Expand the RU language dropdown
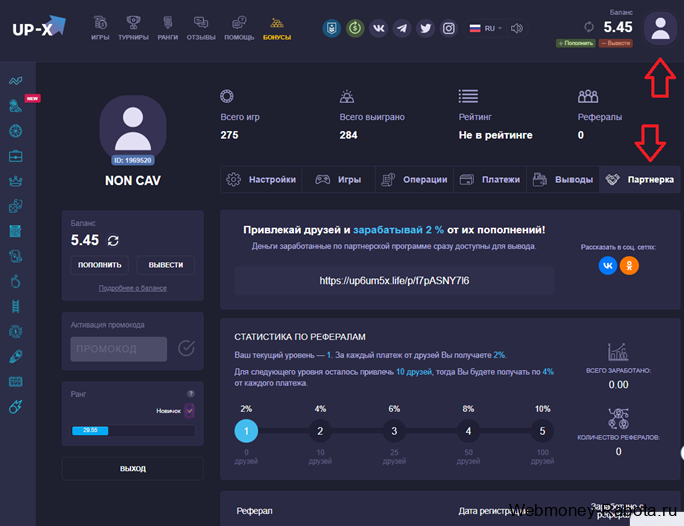684x526 pixels. pyautogui.click(x=486, y=28)
